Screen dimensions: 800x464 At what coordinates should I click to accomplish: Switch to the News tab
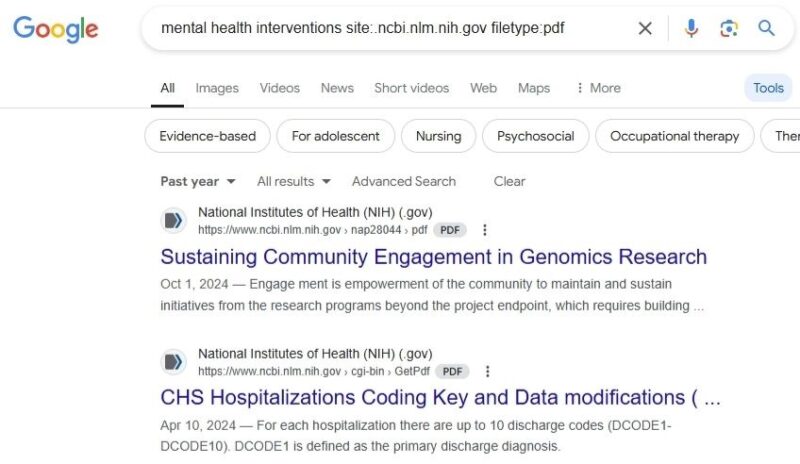337,88
